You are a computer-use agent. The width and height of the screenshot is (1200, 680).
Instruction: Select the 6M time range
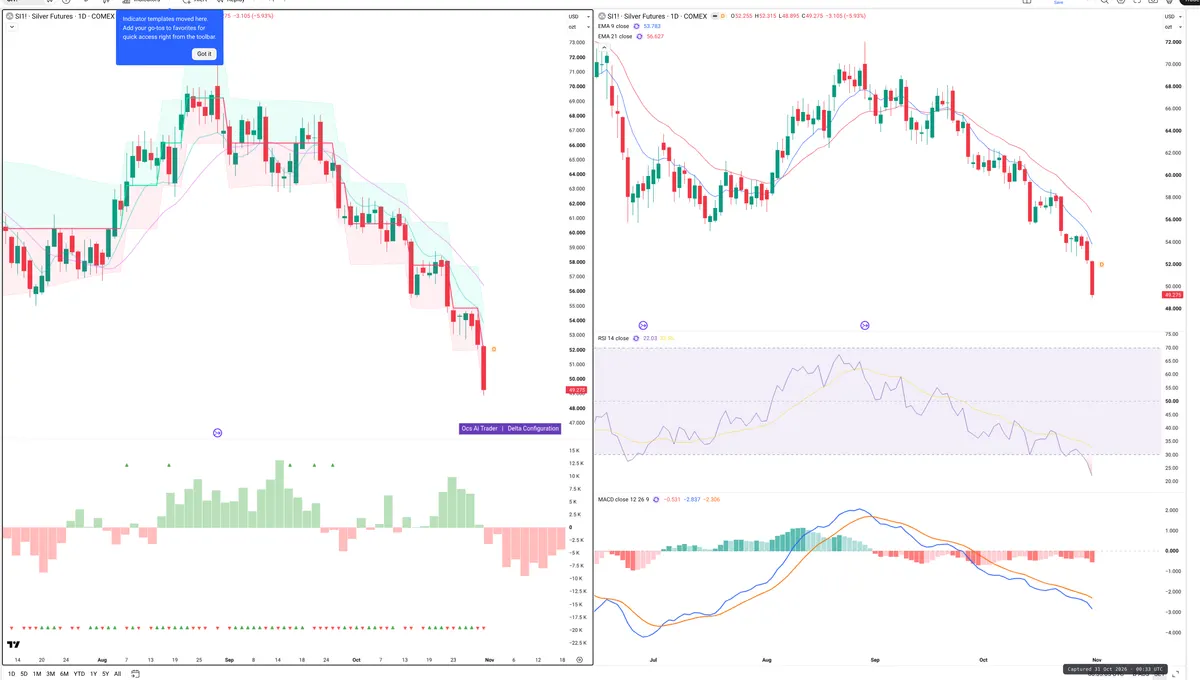tap(64, 674)
